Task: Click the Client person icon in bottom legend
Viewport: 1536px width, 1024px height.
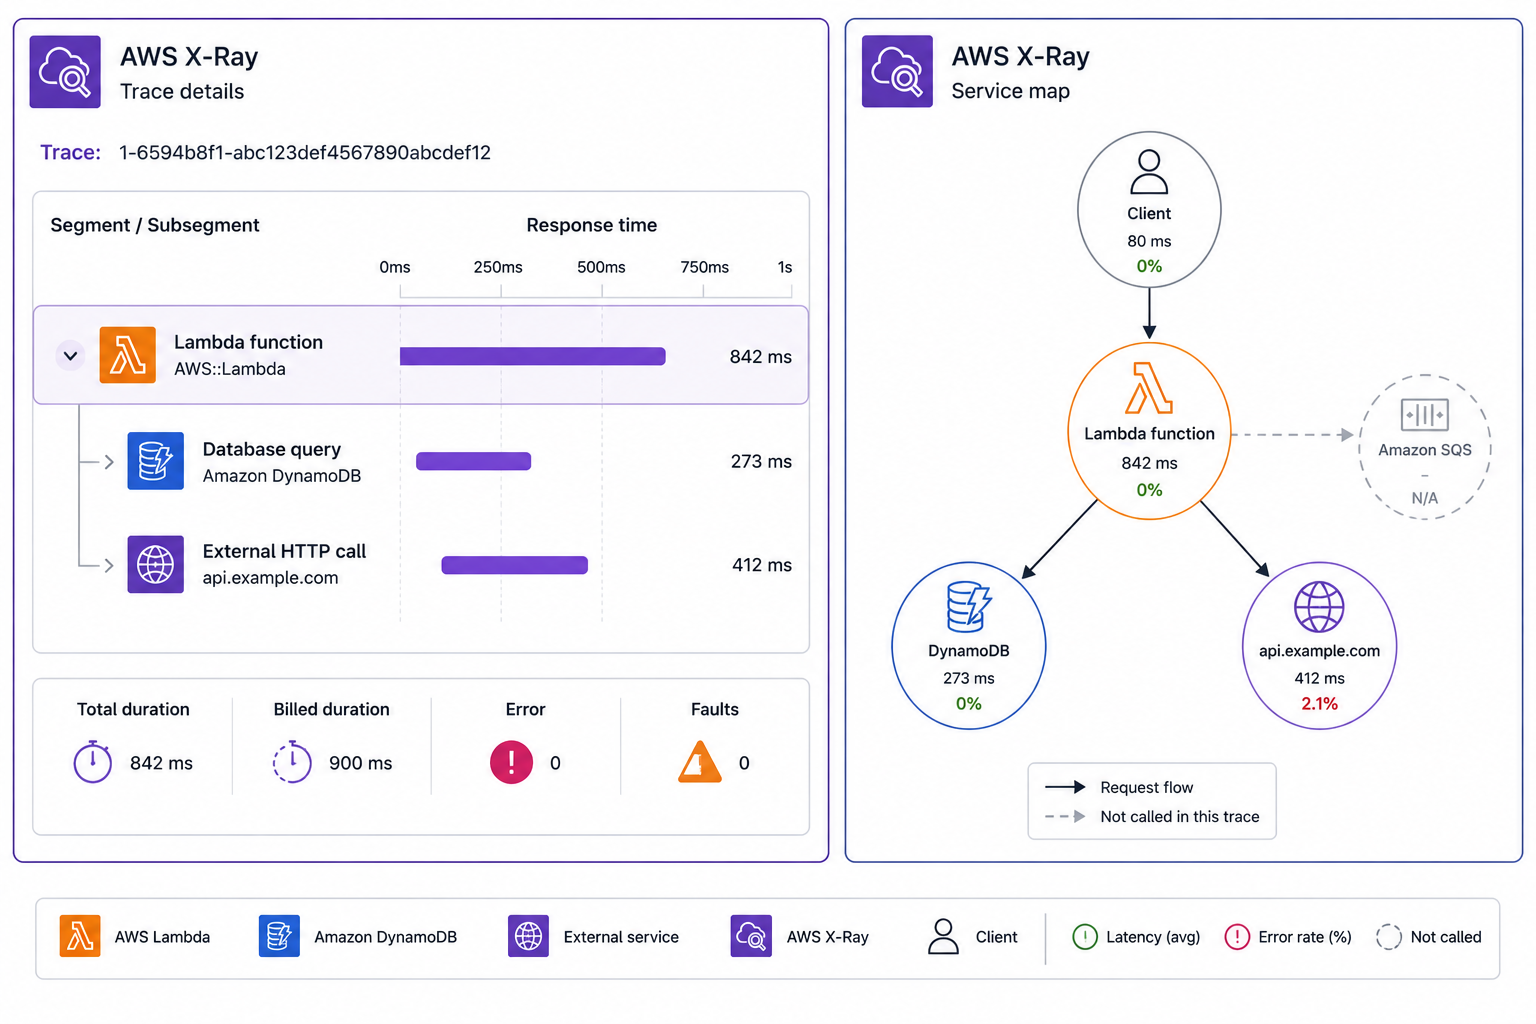Action: [x=943, y=937]
